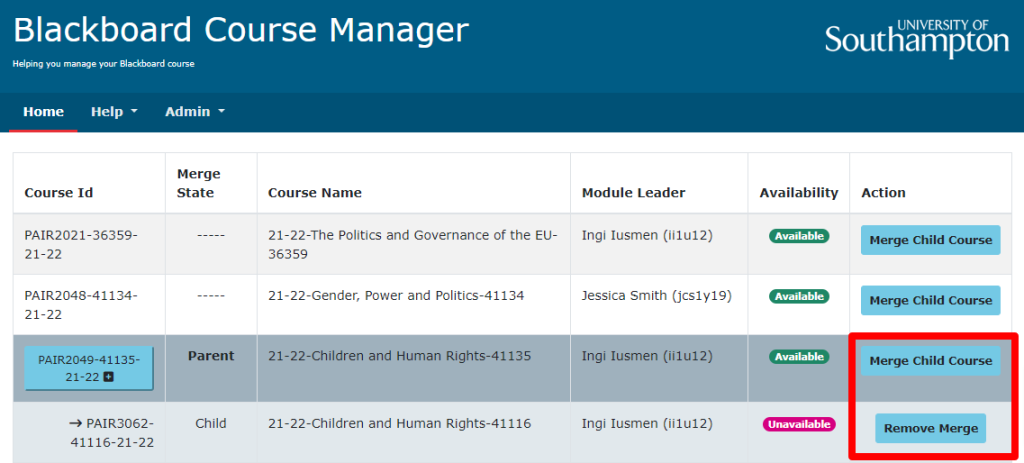Open the Home tab
This screenshot has height=463, width=1024.
(x=43, y=112)
